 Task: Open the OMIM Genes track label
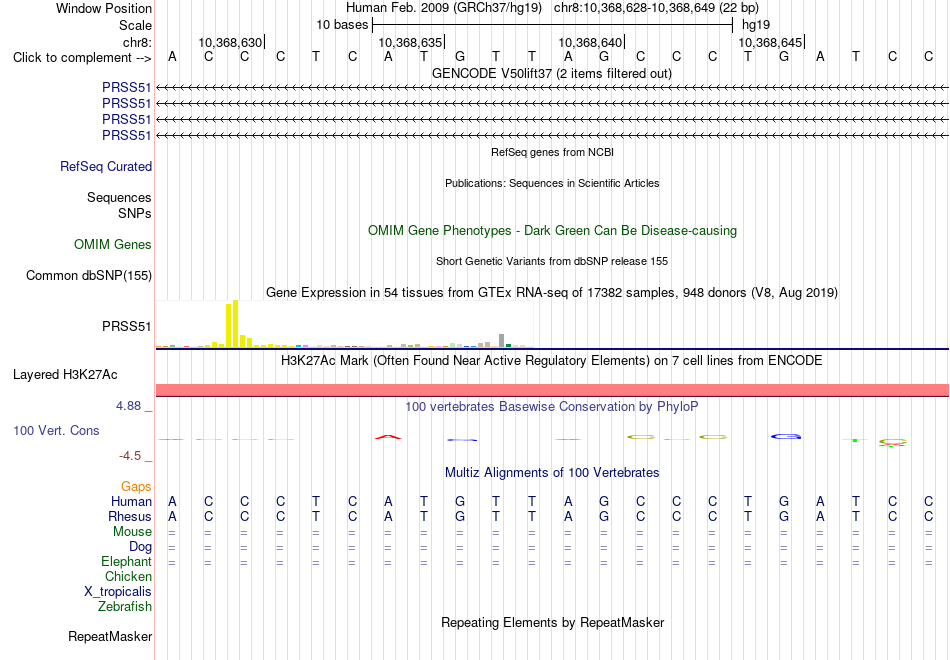point(113,244)
